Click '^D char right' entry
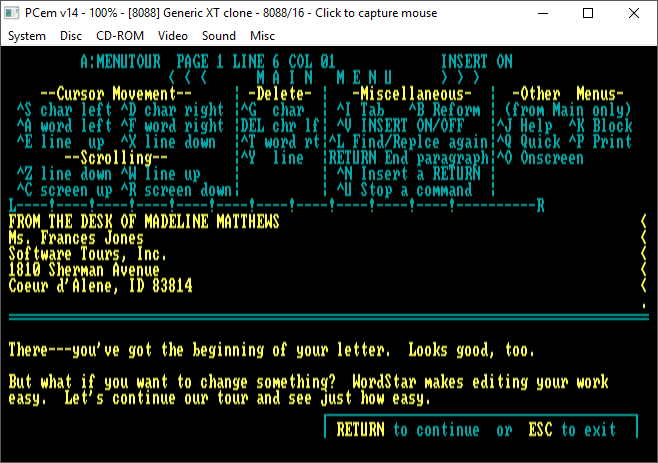The height and width of the screenshot is (463, 658). point(172,110)
